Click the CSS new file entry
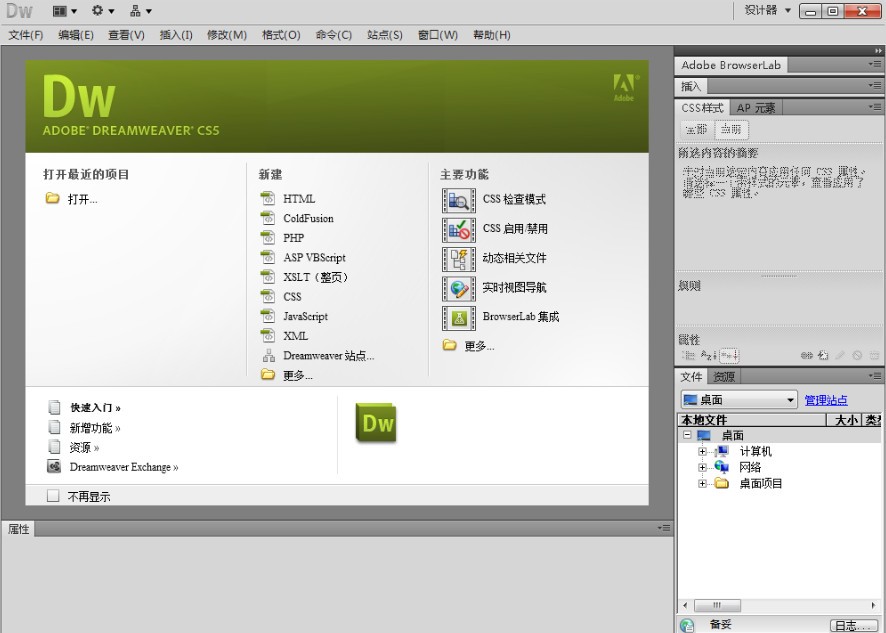This screenshot has height=633, width=886. pyautogui.click(x=292, y=297)
